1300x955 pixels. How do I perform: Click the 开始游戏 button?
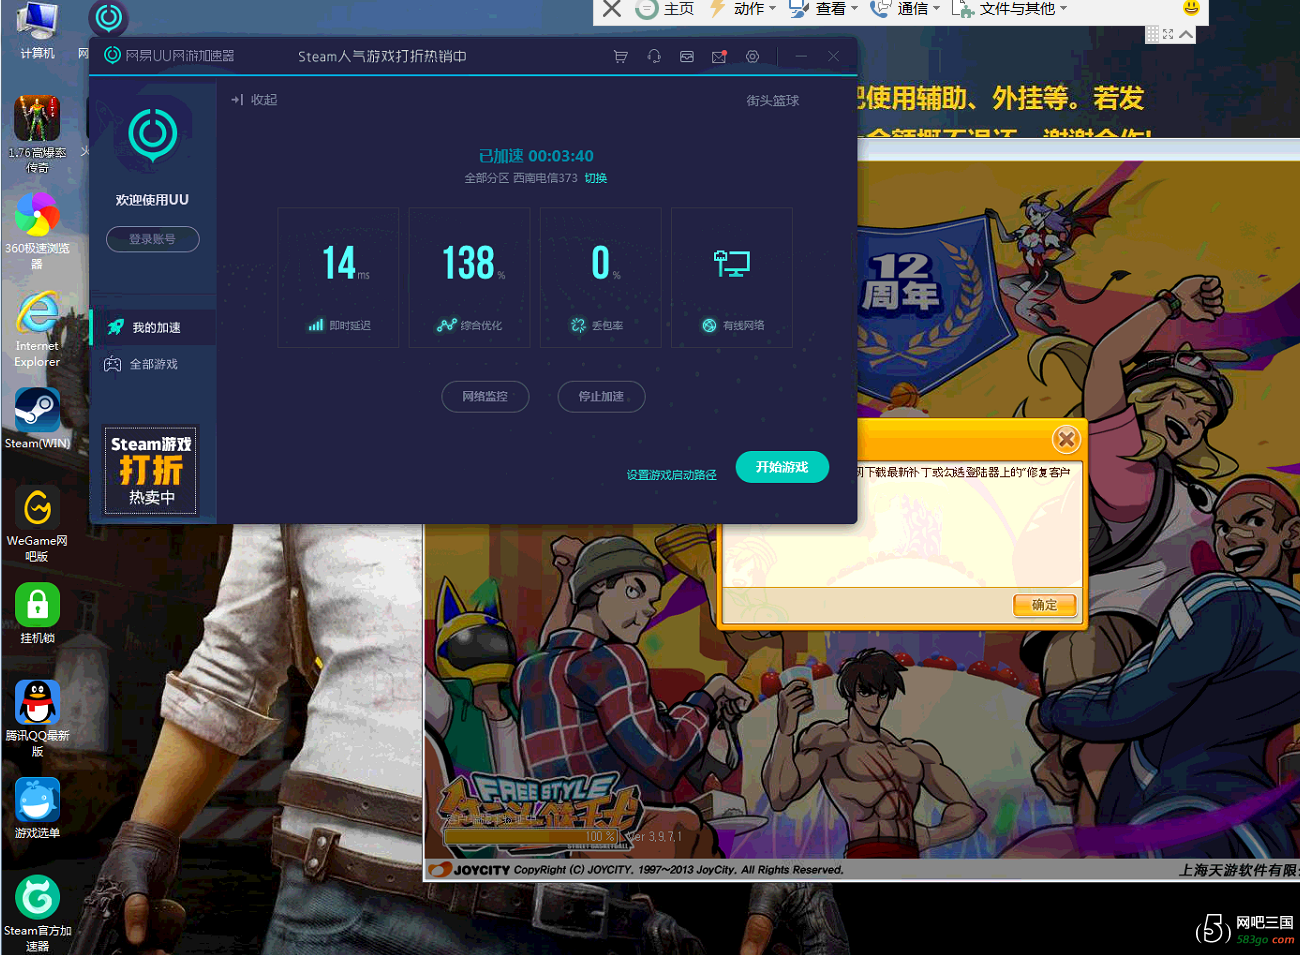pyautogui.click(x=782, y=467)
